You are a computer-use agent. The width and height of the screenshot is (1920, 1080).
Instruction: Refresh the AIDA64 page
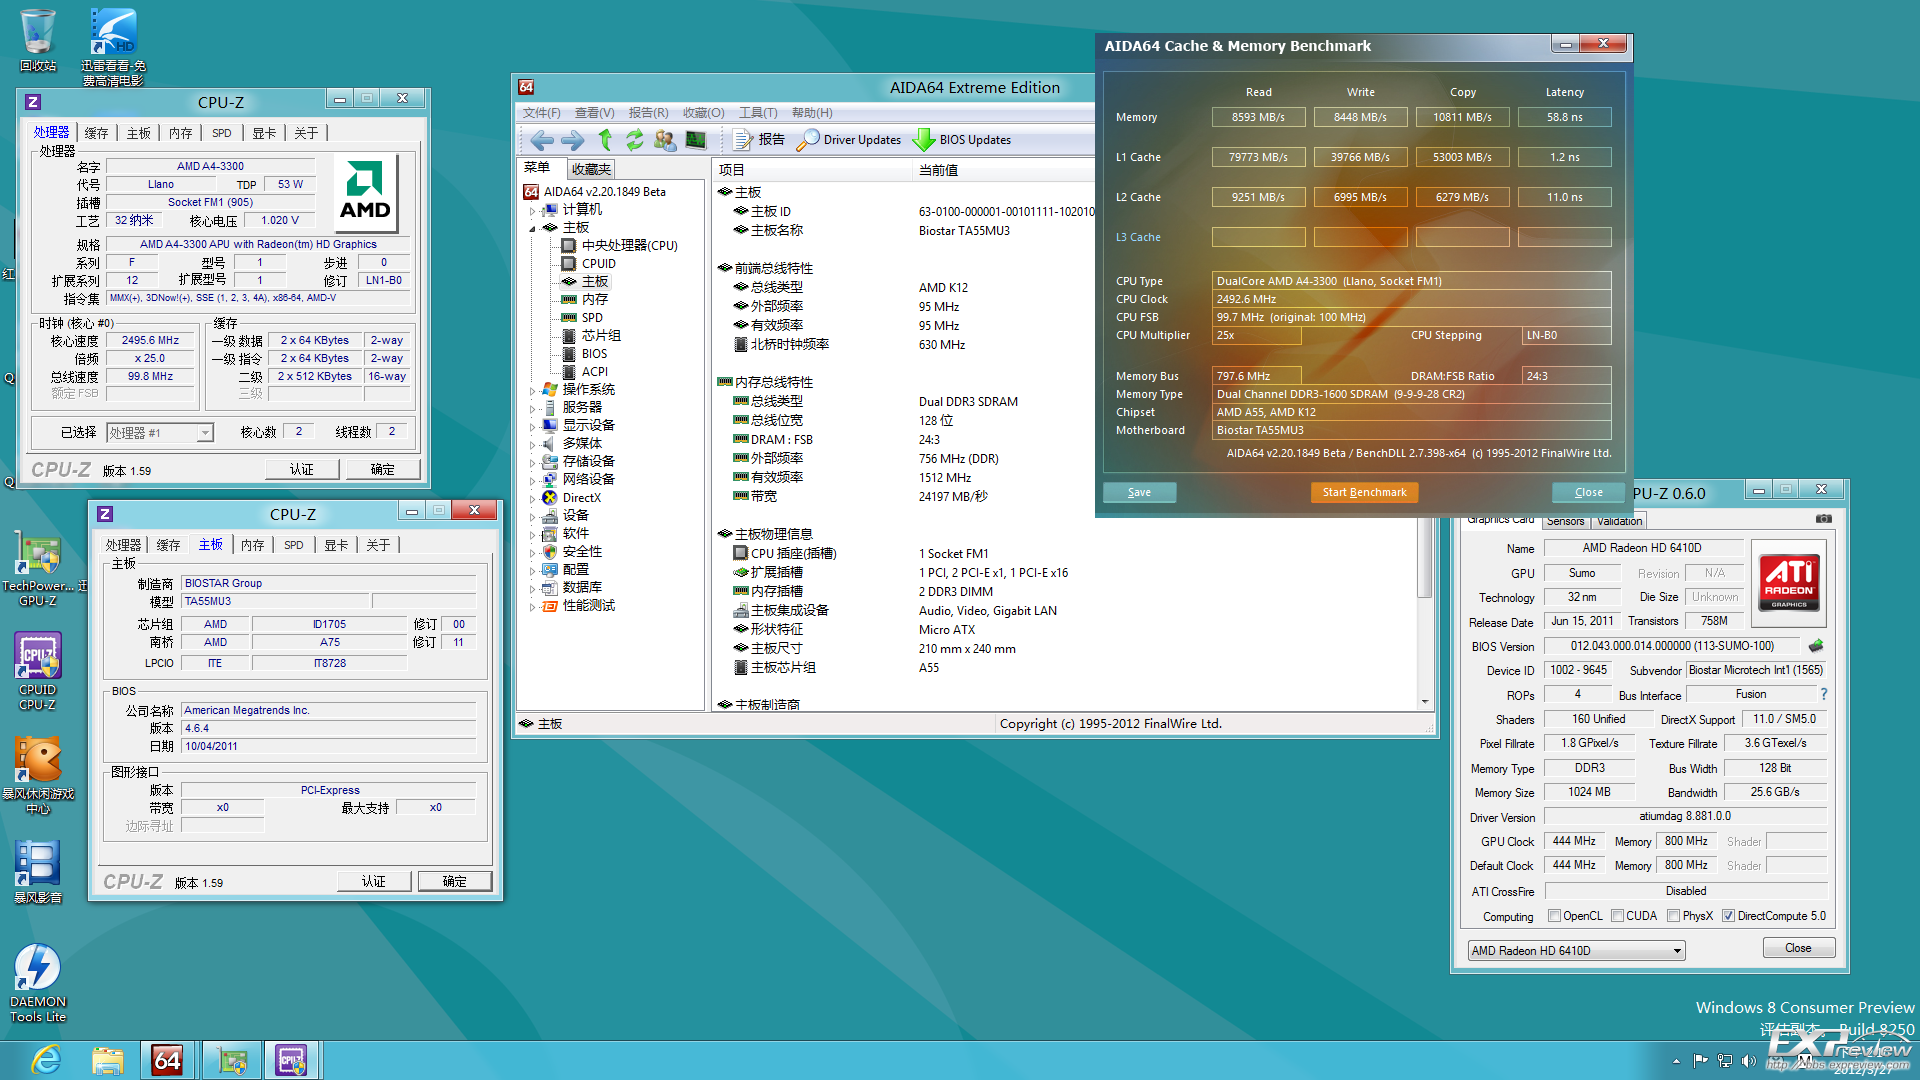pos(635,140)
